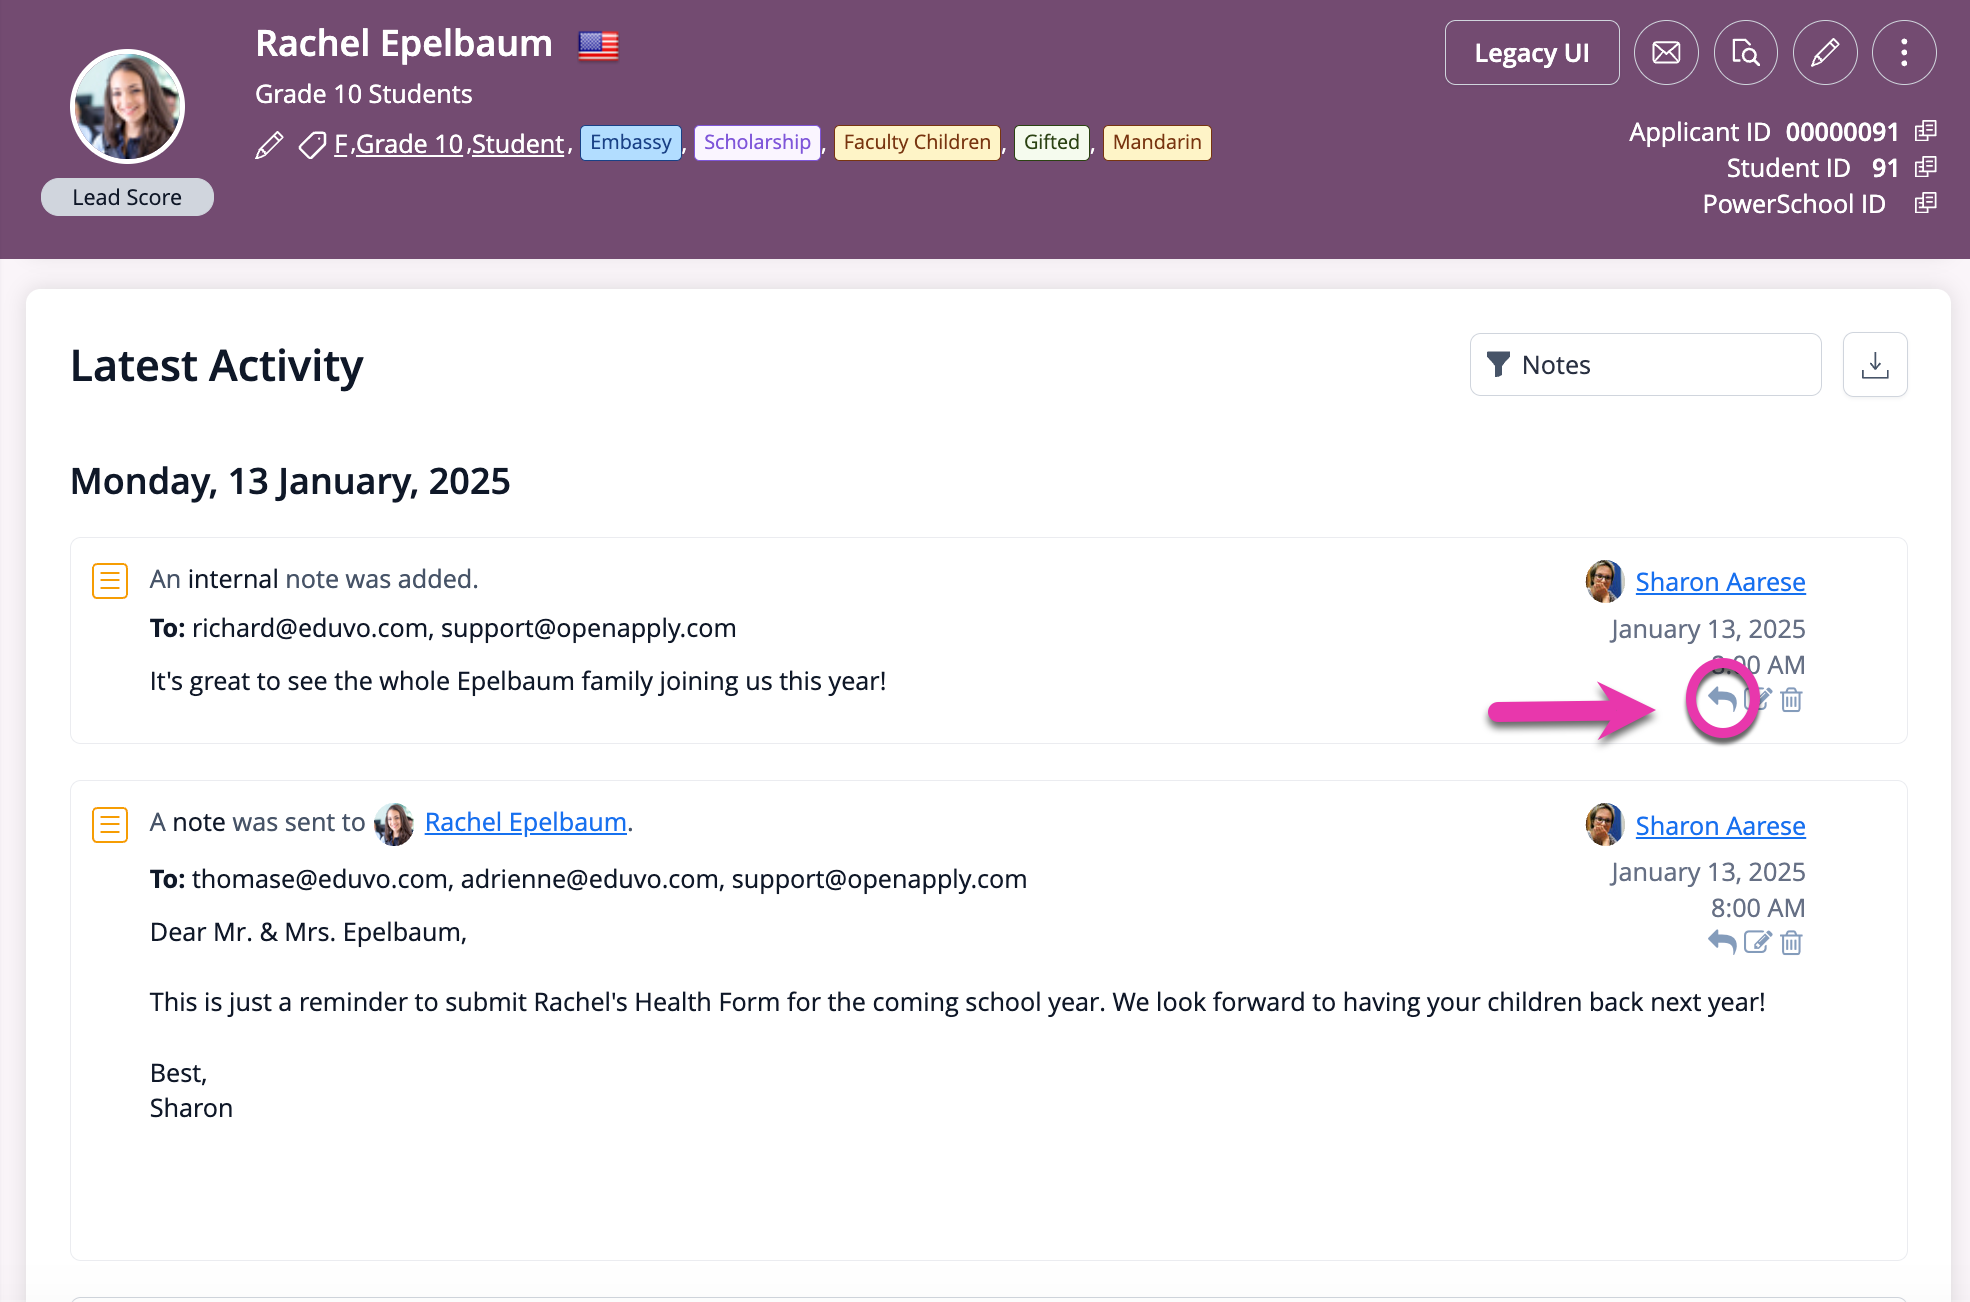Click the envelope email icon in header
The height and width of the screenshot is (1302, 1970).
tap(1666, 53)
